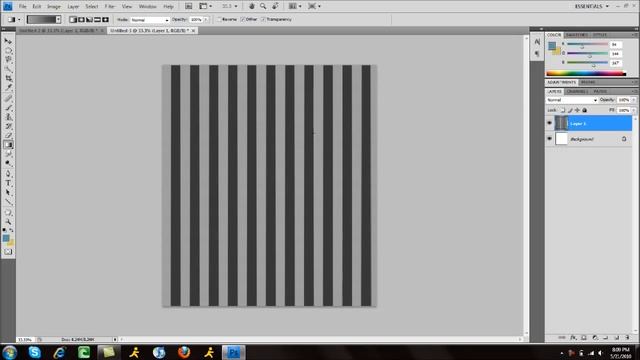Open the Window menu
Viewport: 640px width, 360px height.
pos(147,7)
